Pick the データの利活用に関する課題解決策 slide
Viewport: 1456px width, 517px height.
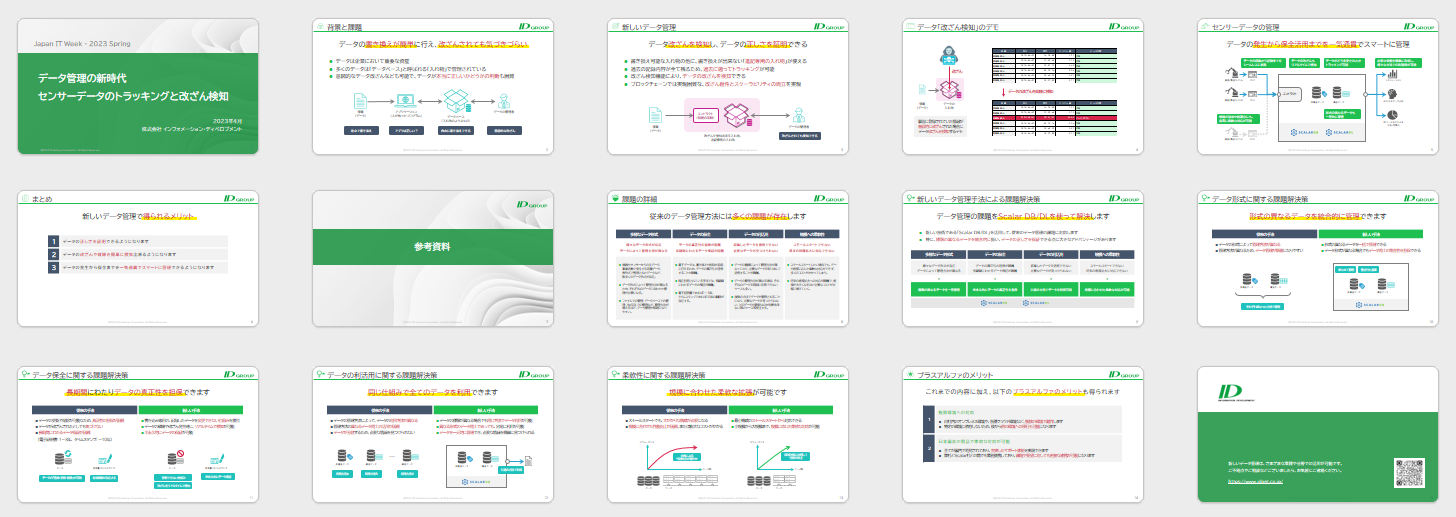coord(433,435)
